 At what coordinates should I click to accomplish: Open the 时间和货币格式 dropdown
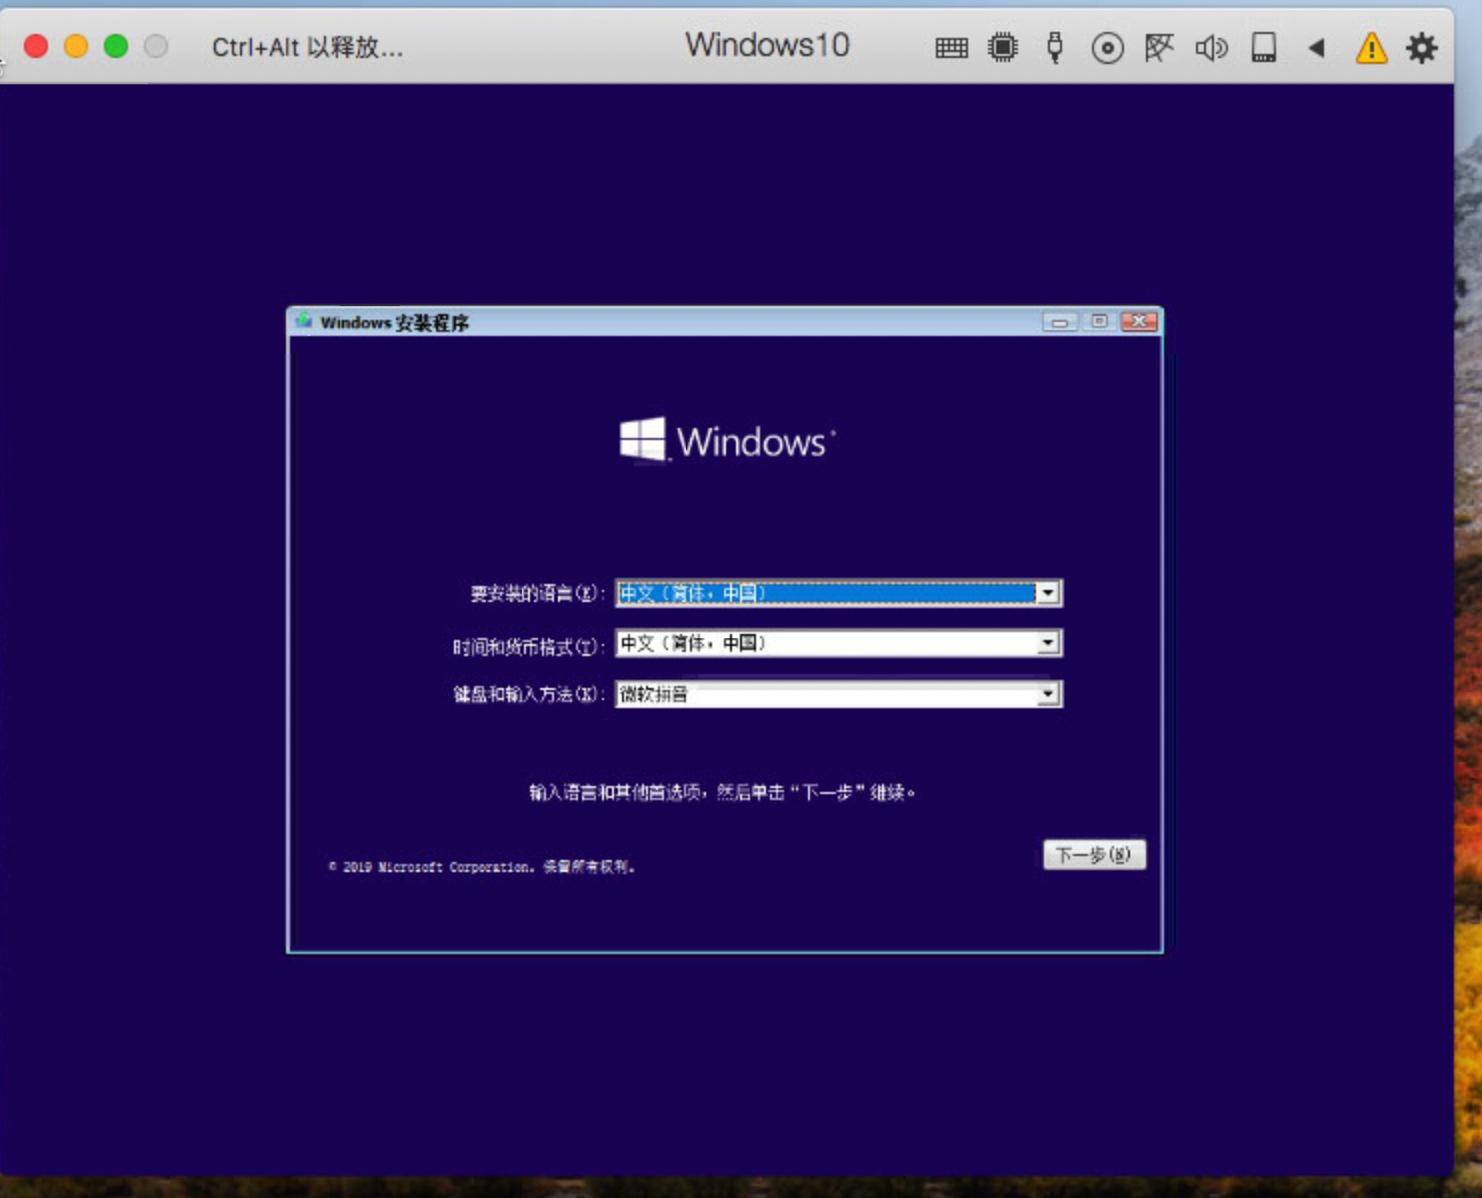pos(1047,643)
